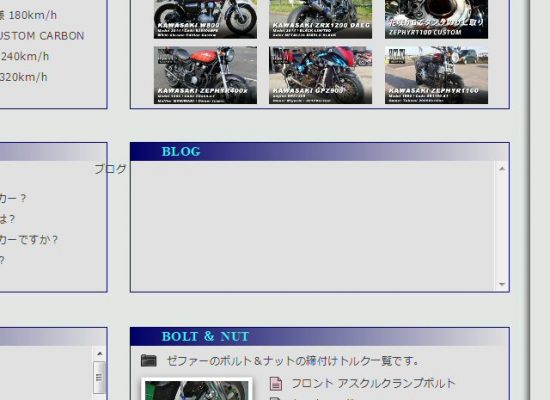Image resolution: width=550 pixels, height=400 pixels.
Task: Click the folder icon under BOLT & NUT
Action: point(149,360)
